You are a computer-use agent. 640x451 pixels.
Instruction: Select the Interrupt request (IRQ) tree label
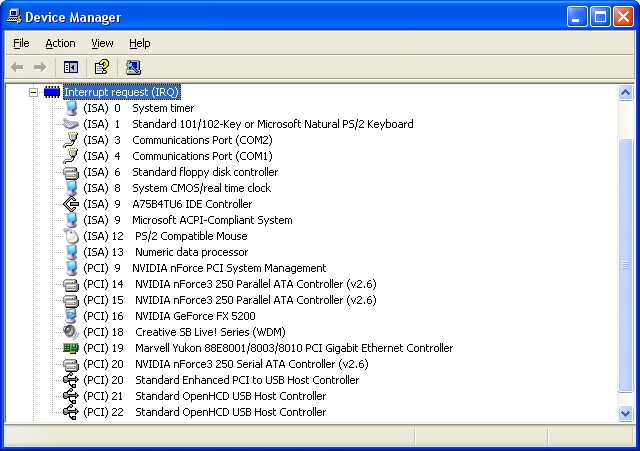click(x=122, y=92)
